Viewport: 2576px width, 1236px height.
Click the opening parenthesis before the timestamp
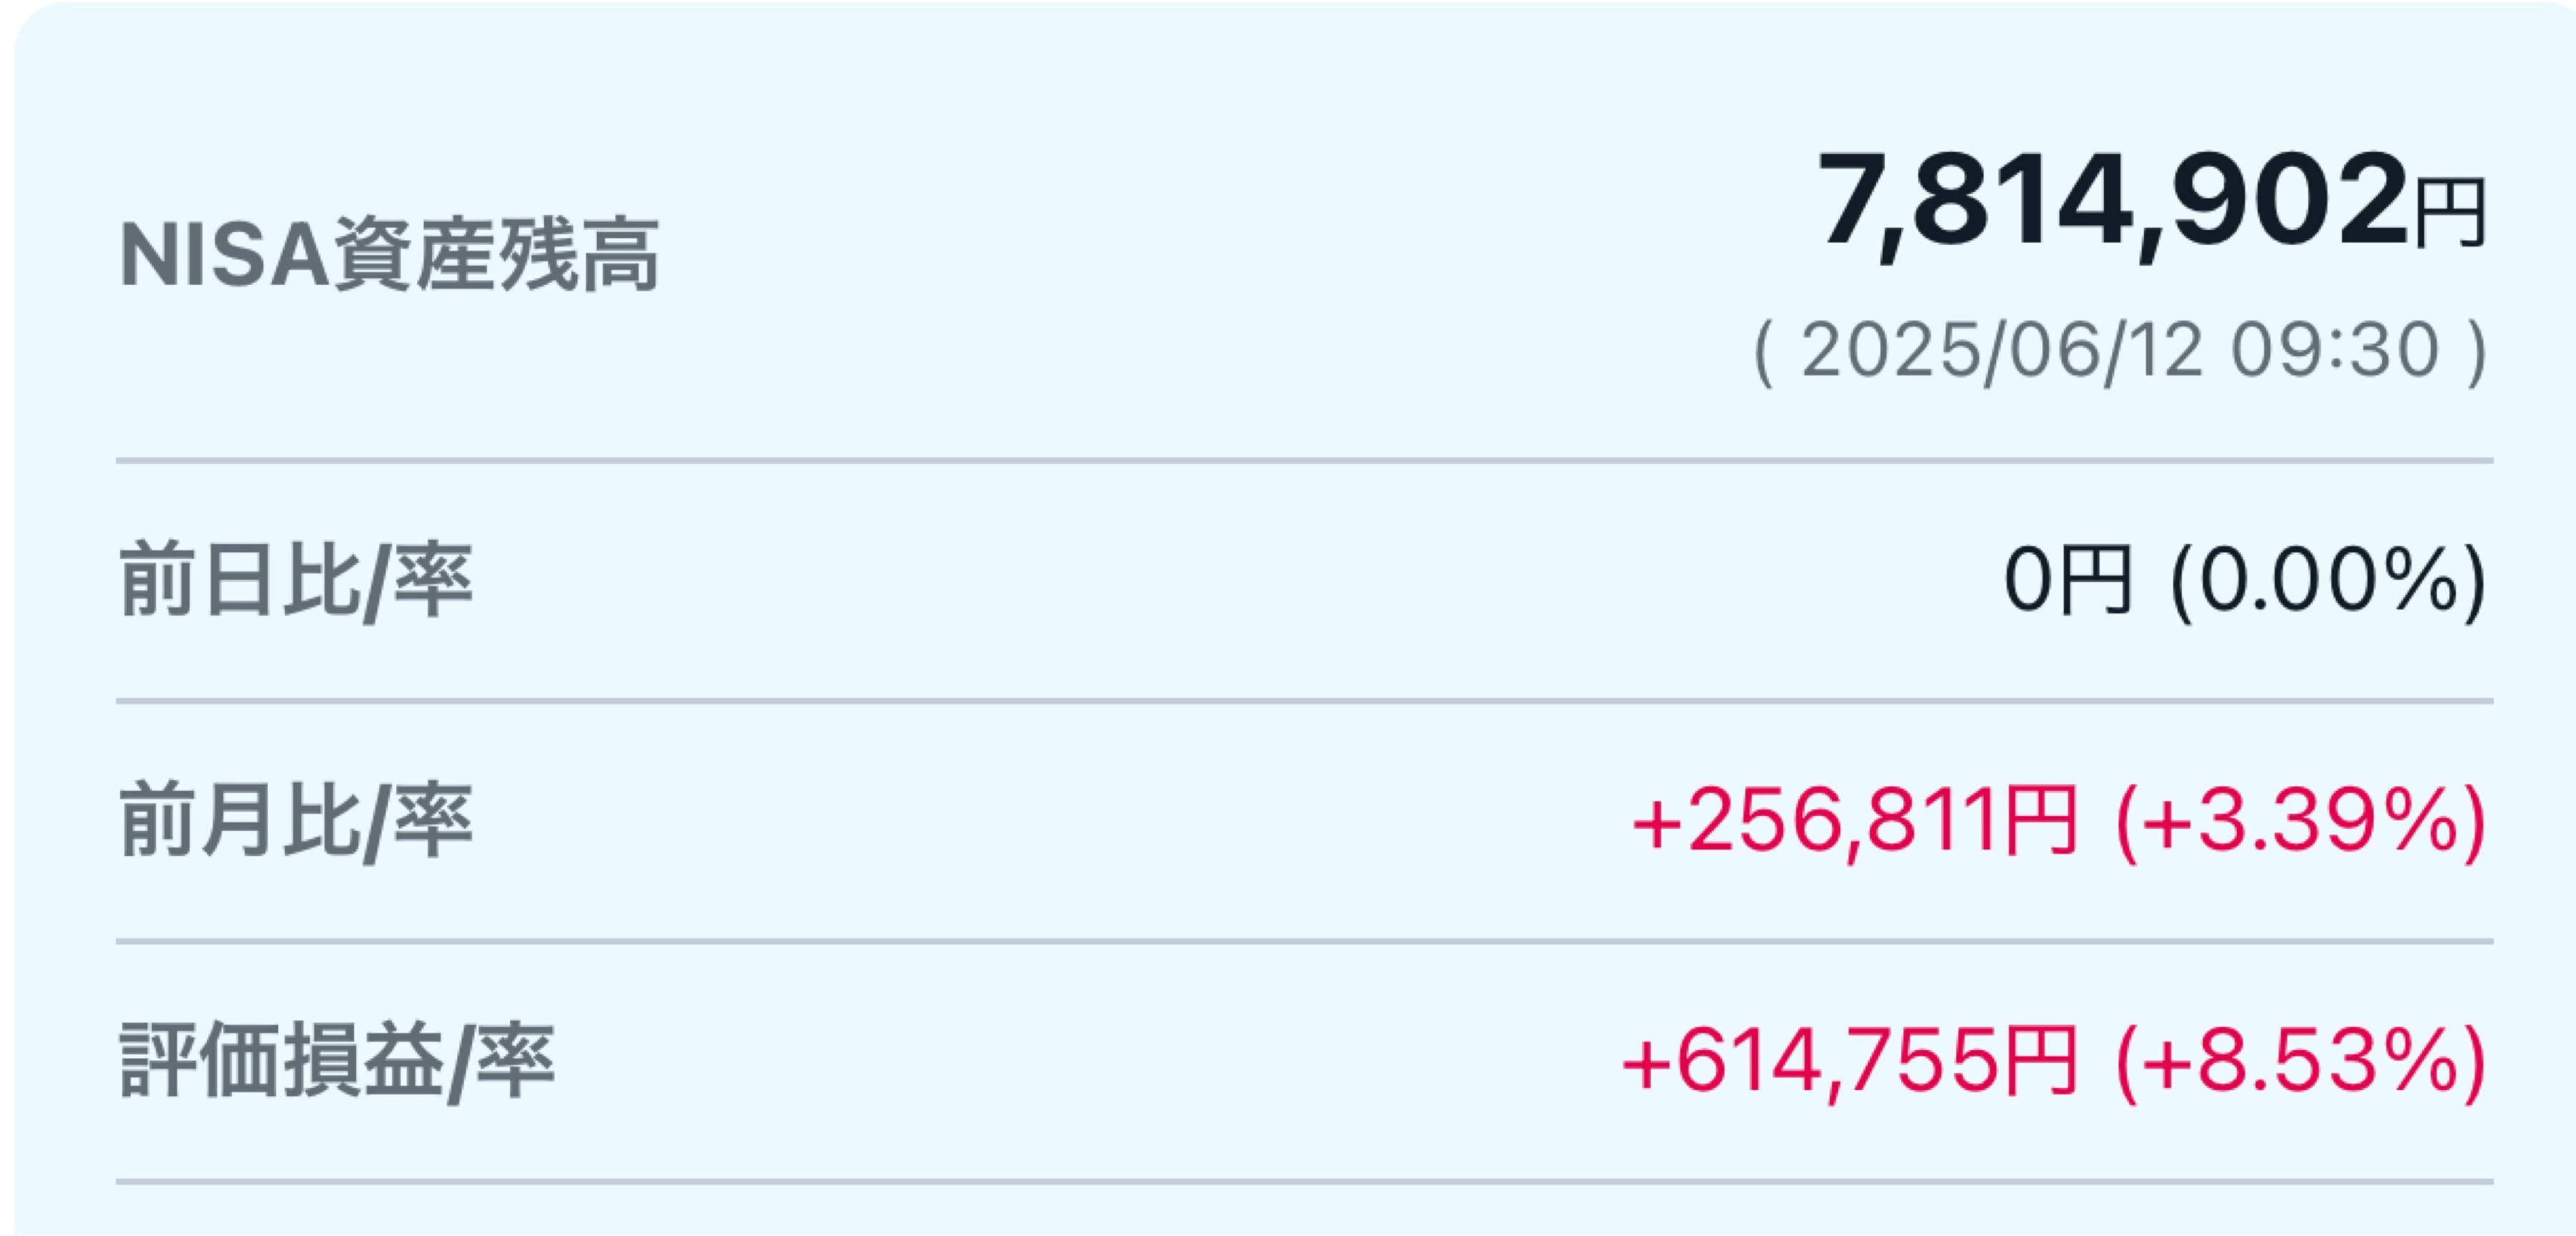[1764, 352]
